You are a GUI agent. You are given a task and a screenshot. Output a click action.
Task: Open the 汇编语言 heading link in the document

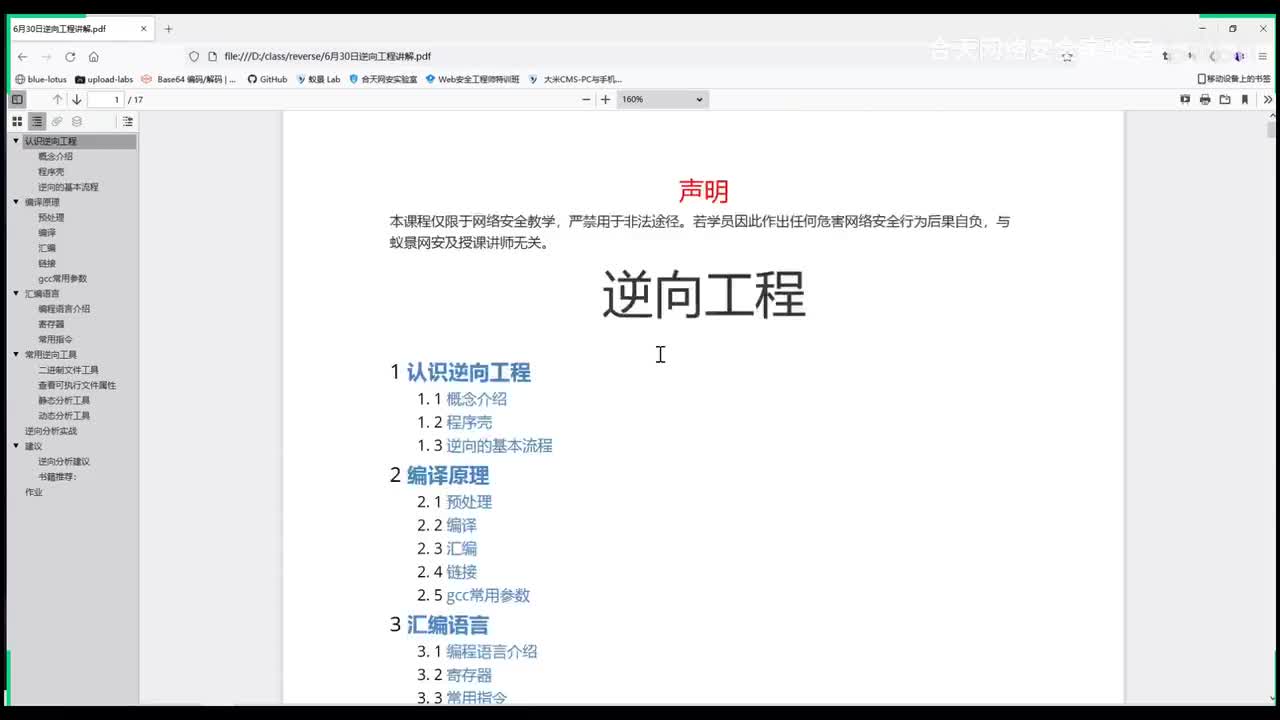(447, 625)
